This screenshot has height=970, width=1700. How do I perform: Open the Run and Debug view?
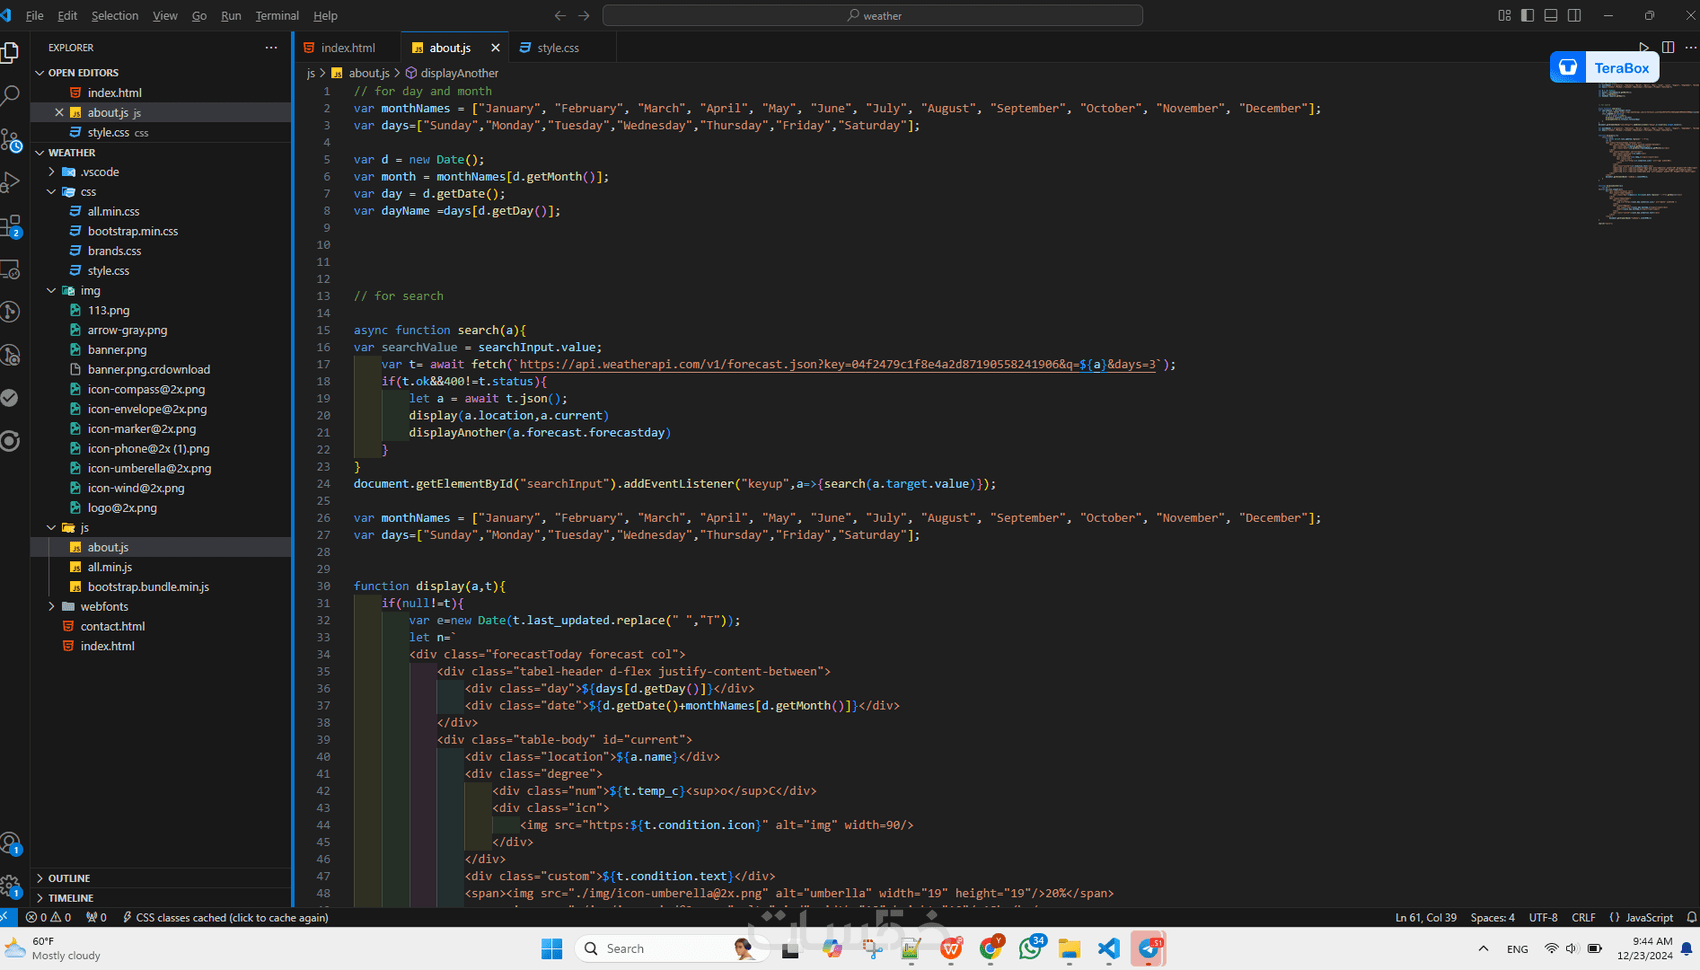pos(12,181)
